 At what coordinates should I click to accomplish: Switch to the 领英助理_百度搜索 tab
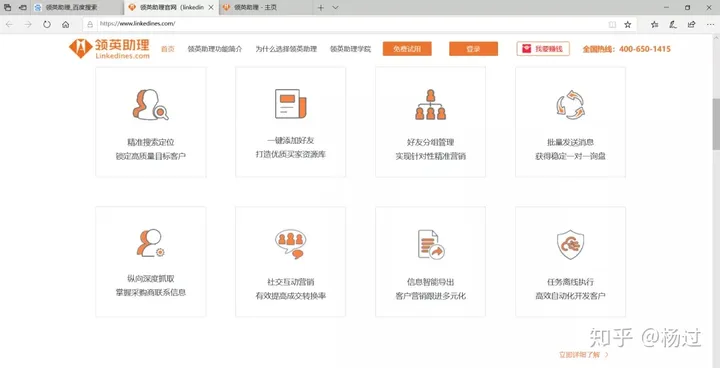point(77,7)
